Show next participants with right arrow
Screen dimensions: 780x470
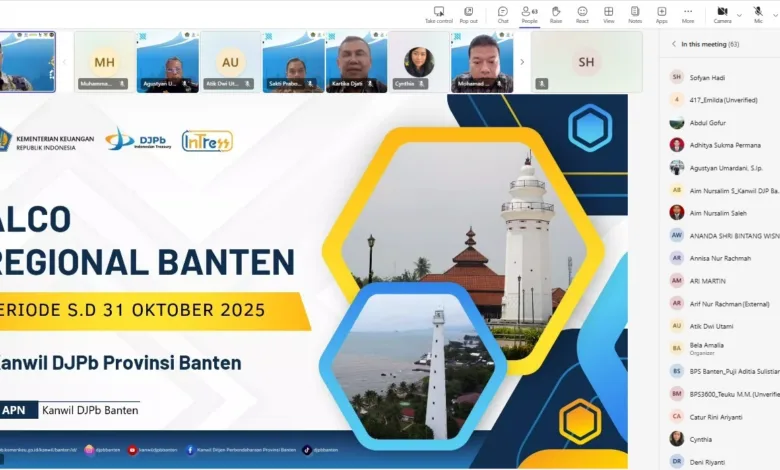pos(522,61)
